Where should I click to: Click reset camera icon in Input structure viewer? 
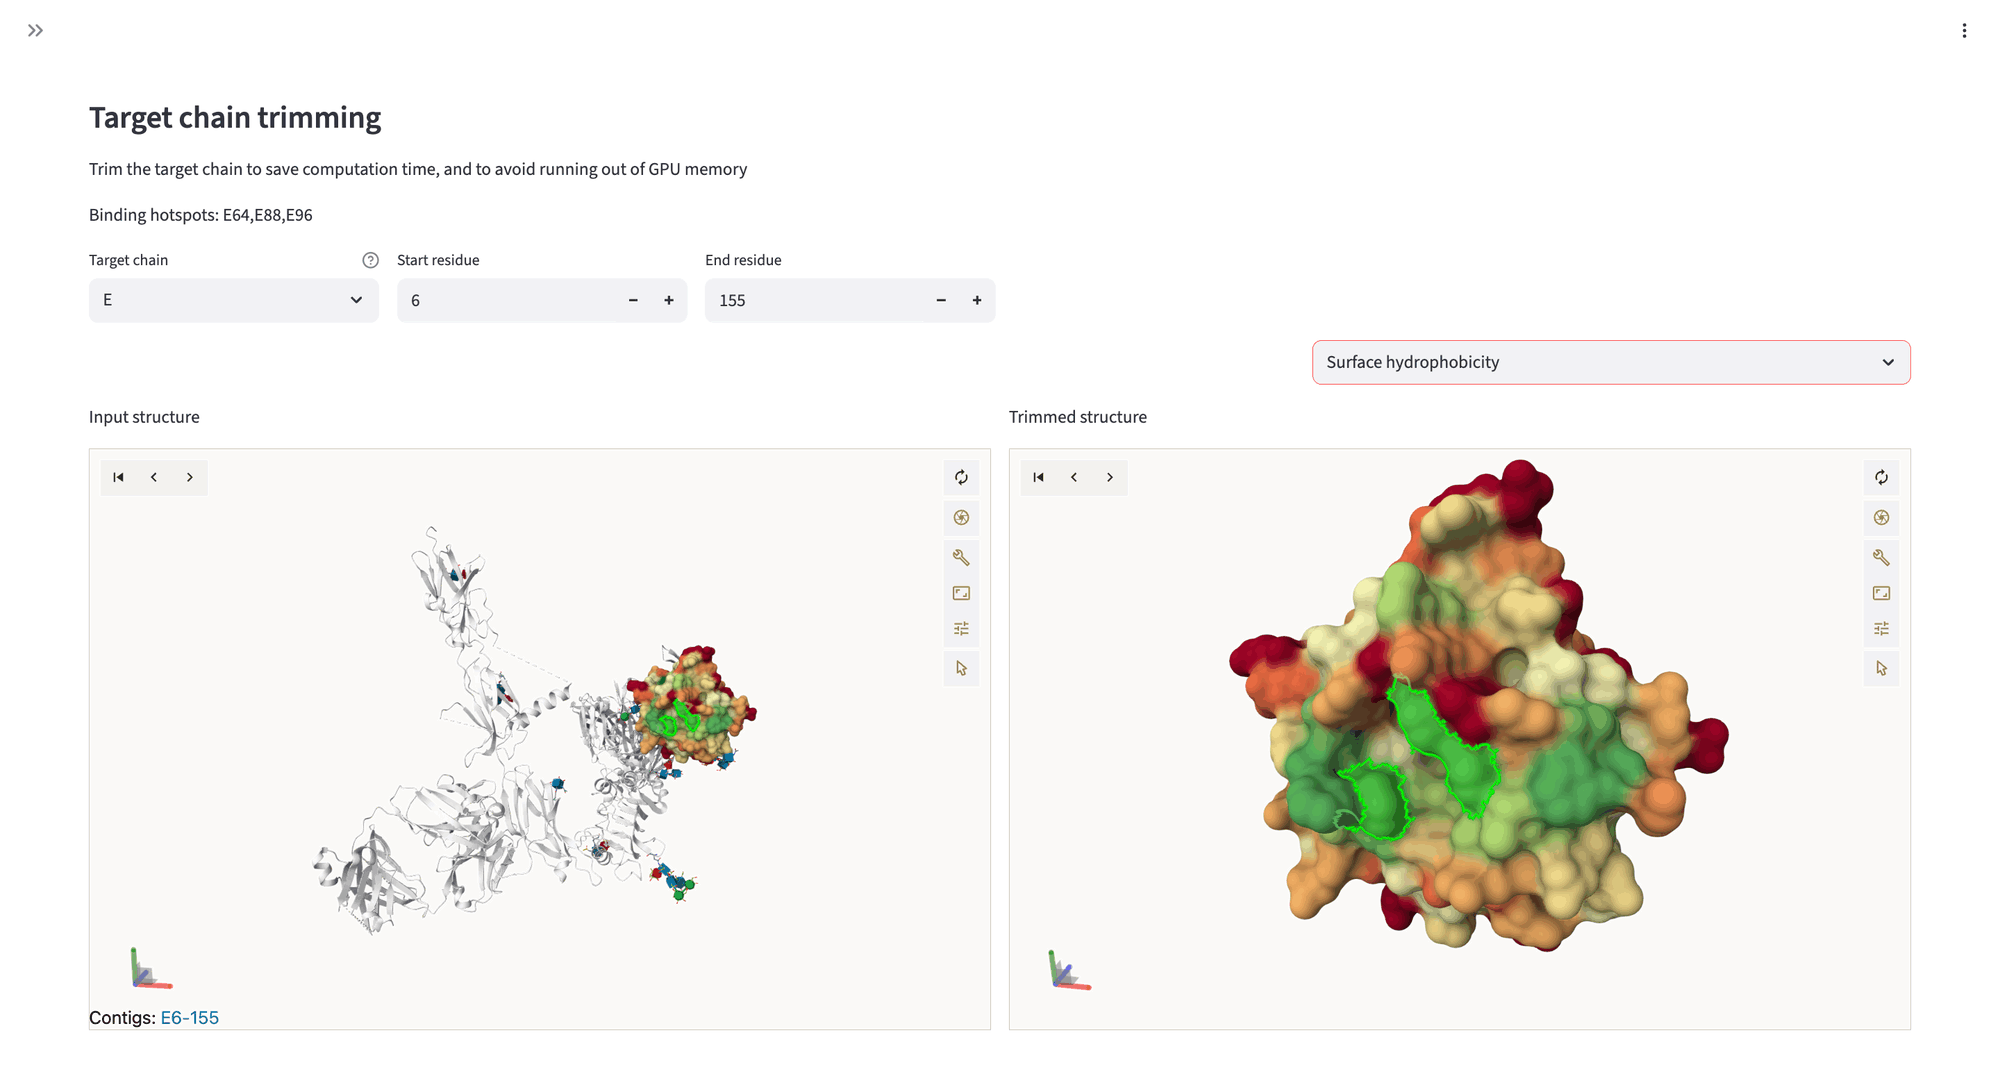pos(961,478)
